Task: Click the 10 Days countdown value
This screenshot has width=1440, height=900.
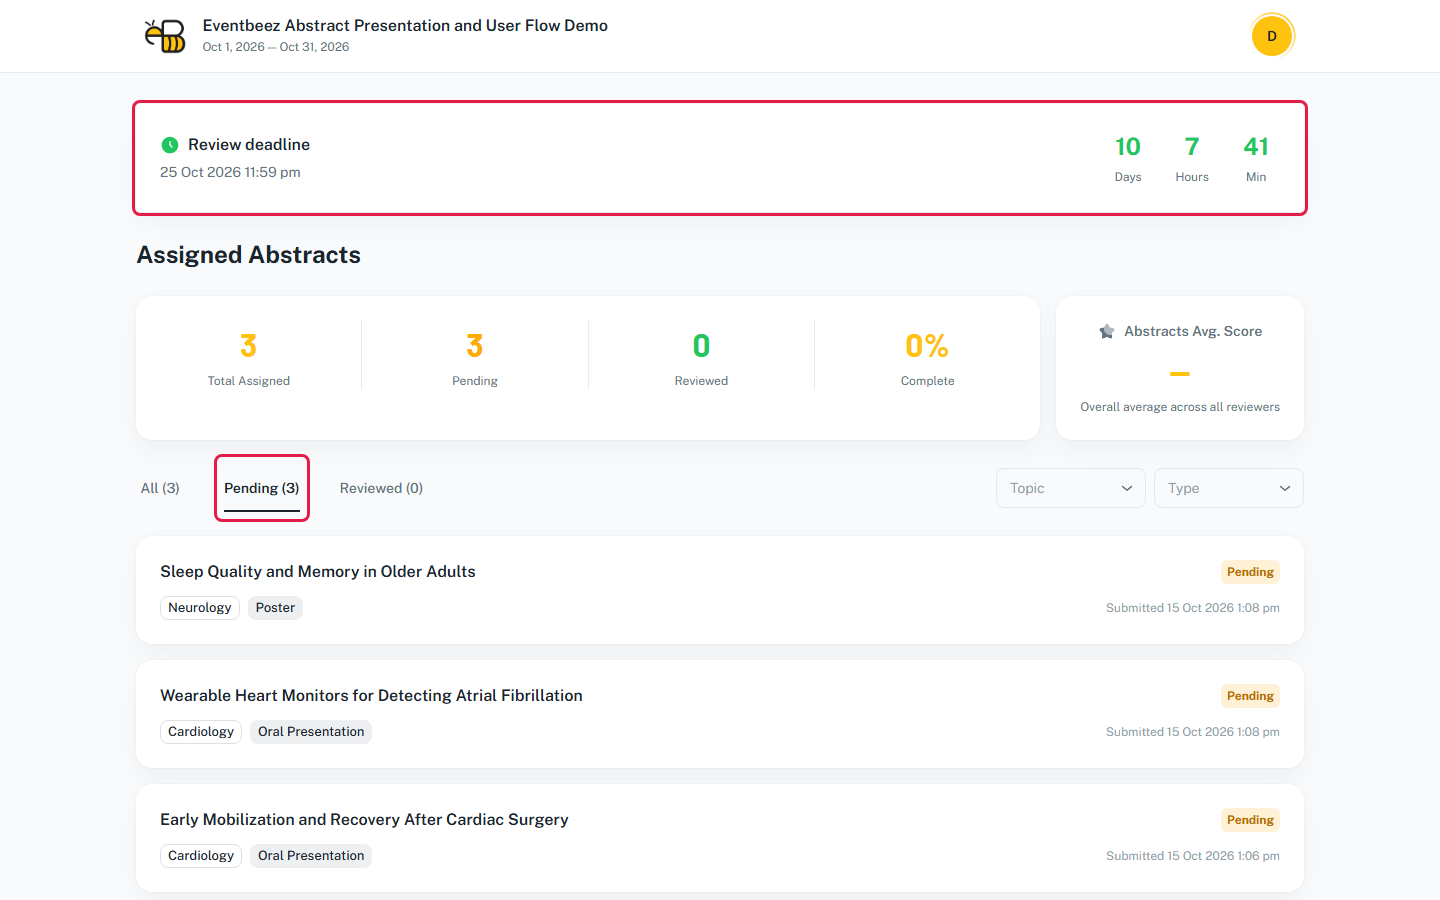Action: point(1128,147)
